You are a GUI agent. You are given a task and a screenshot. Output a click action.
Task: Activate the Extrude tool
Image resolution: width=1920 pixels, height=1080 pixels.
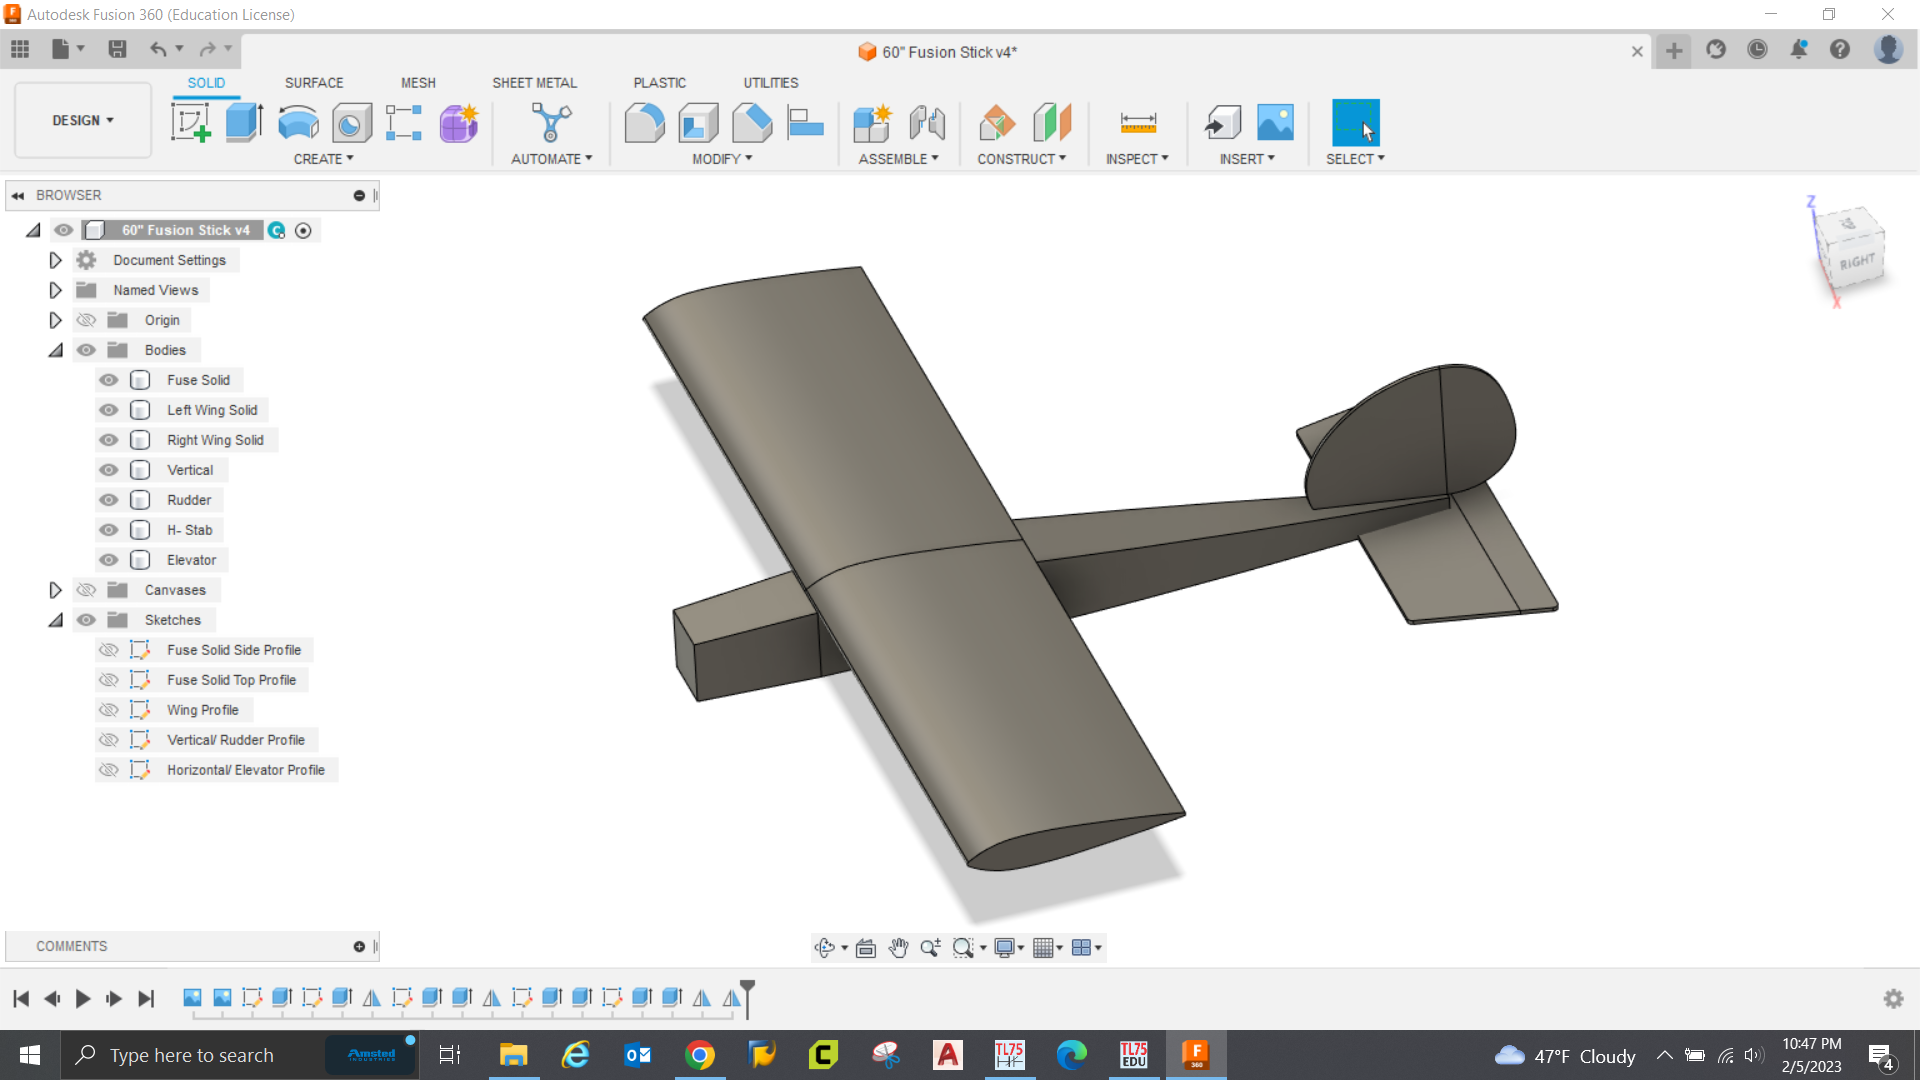[244, 121]
